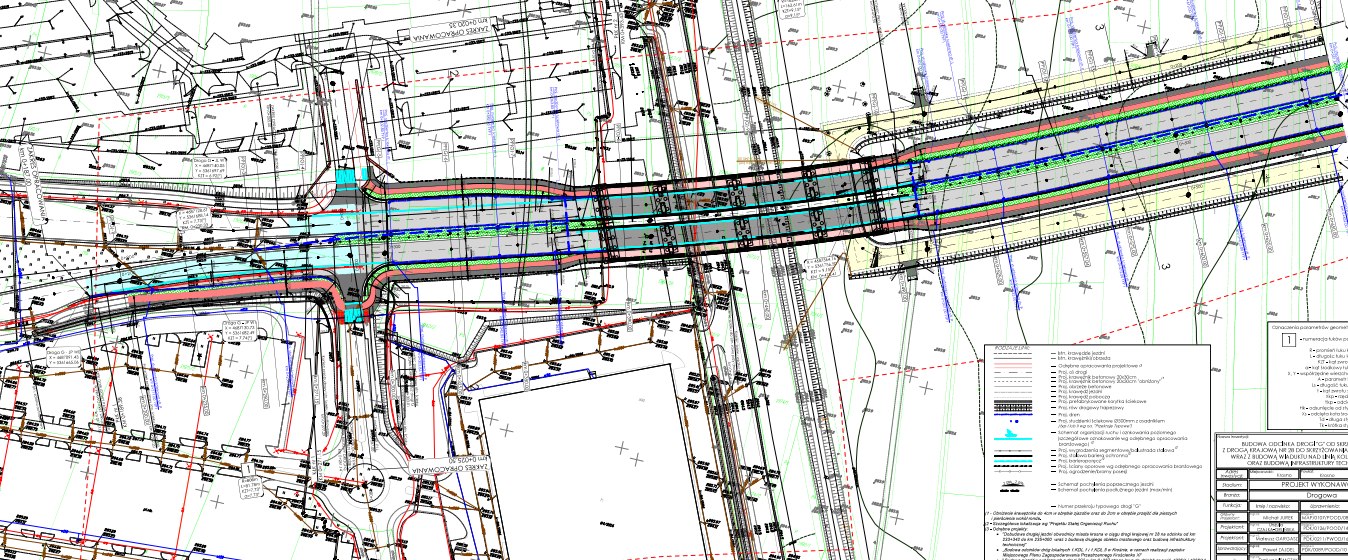The height and width of the screenshot is (560, 1348).
Task: Select the 'Droga G - JP W0' coordinate box
Action: coord(64,357)
